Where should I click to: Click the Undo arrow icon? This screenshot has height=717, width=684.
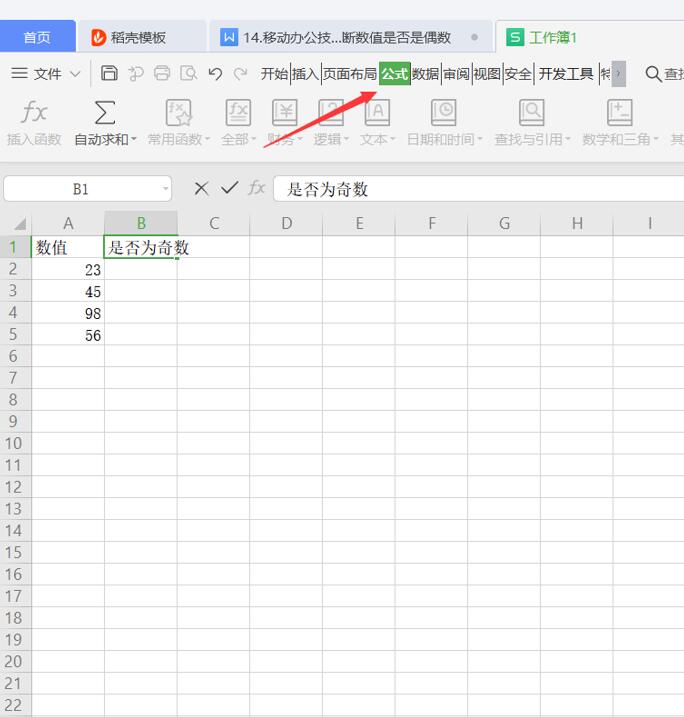tap(215, 74)
